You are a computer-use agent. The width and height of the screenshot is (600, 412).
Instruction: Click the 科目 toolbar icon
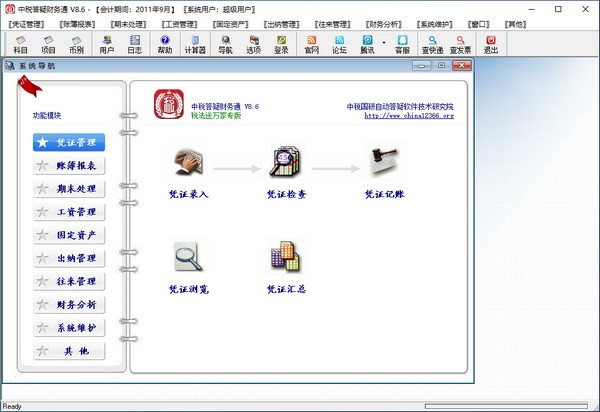(20, 43)
